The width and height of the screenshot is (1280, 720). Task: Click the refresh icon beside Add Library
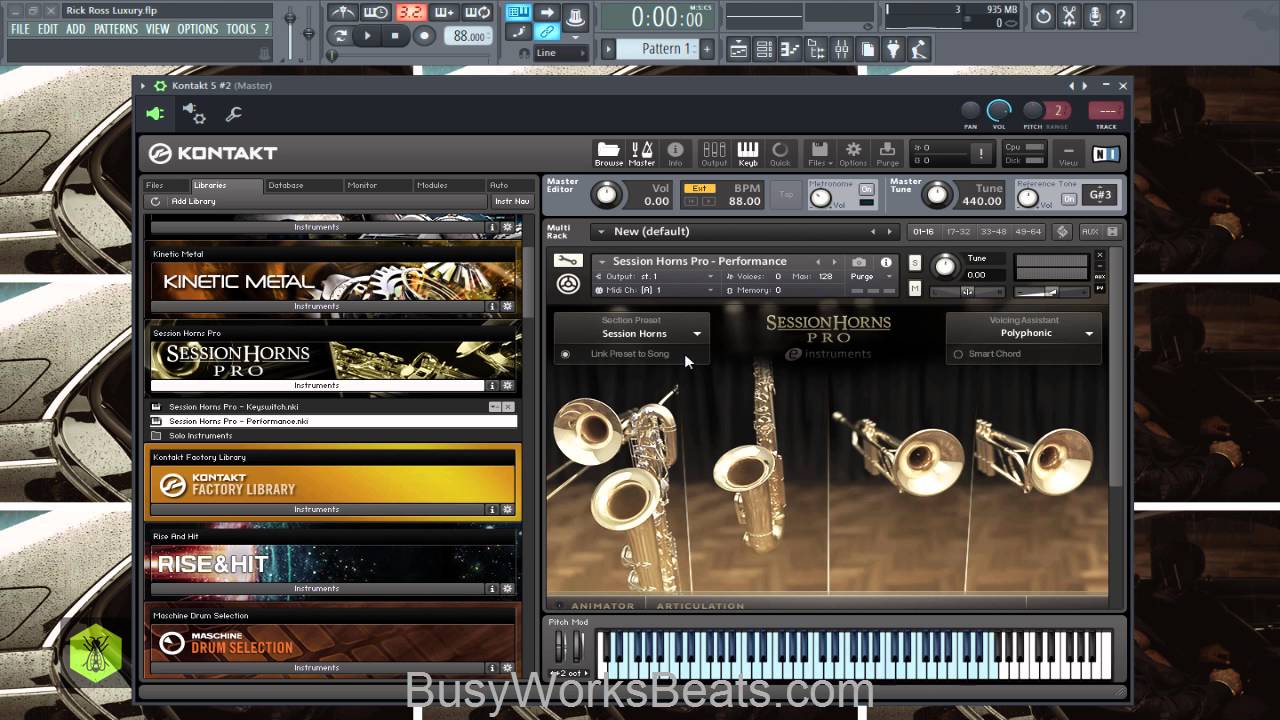pyautogui.click(x=155, y=201)
